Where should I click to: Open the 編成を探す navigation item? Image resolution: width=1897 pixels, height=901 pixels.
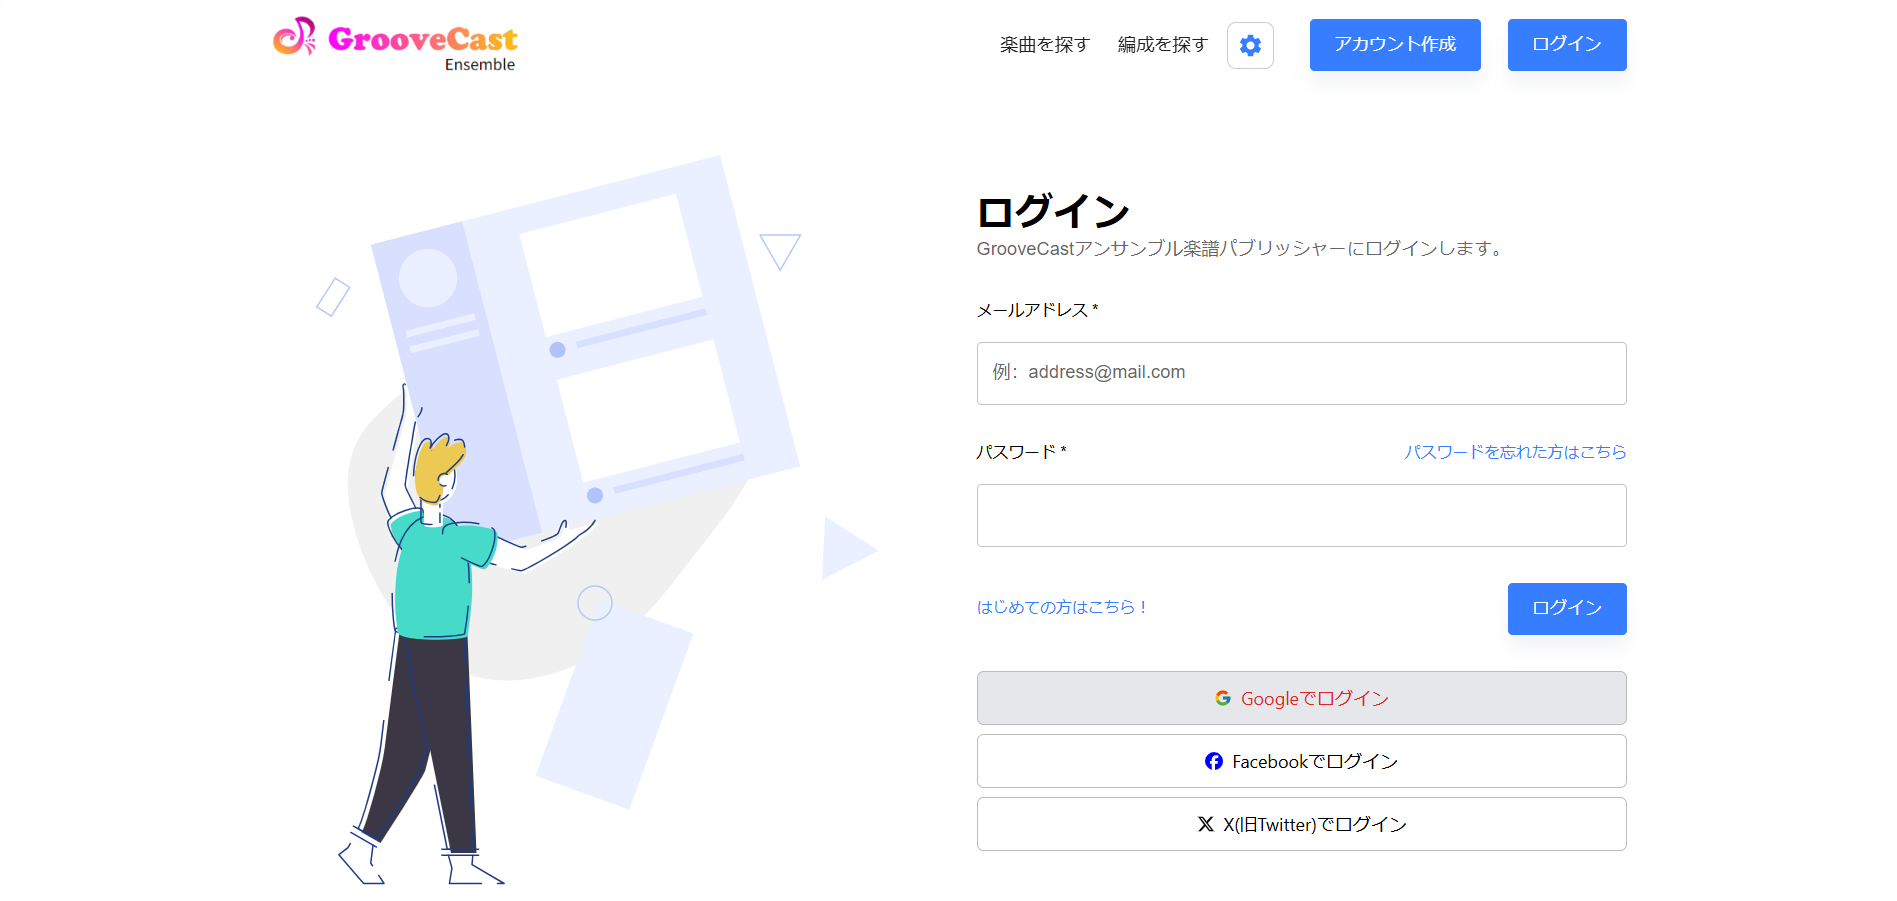[1162, 45]
